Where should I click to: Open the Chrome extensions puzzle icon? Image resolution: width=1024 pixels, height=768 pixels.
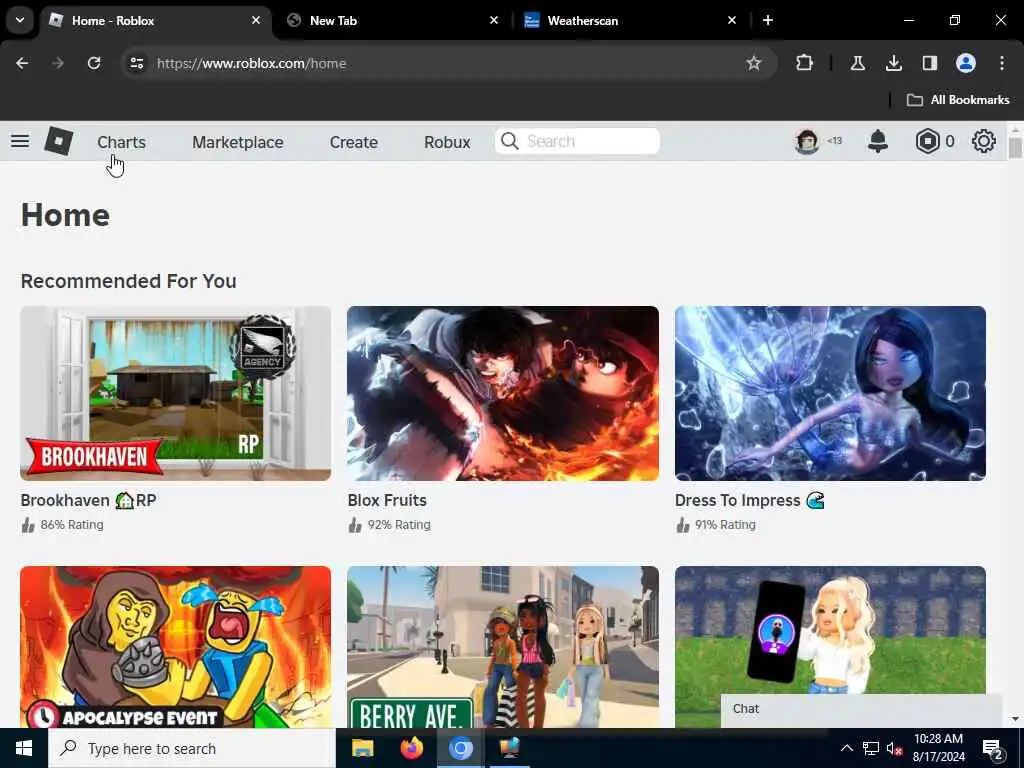pyautogui.click(x=805, y=63)
